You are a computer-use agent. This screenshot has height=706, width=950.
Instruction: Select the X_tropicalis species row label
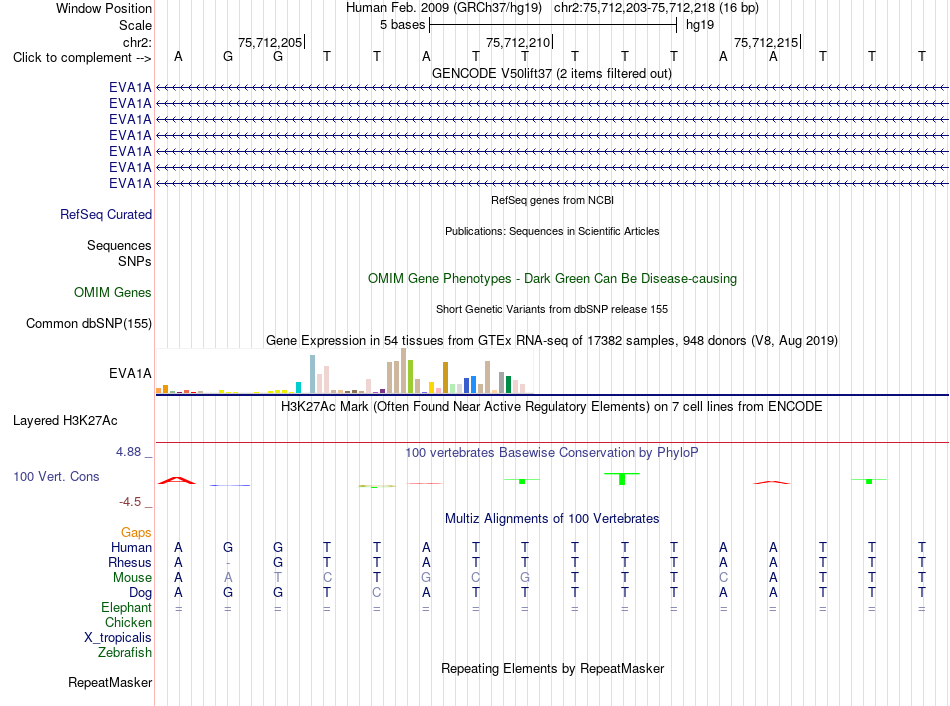tap(118, 638)
